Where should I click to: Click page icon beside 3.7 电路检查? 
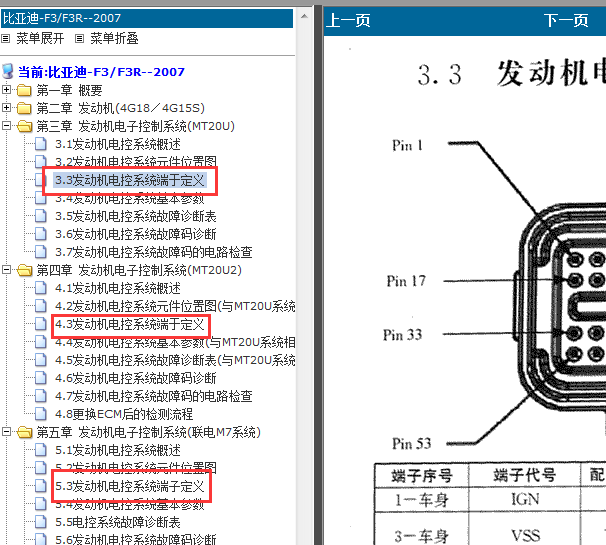(41, 252)
